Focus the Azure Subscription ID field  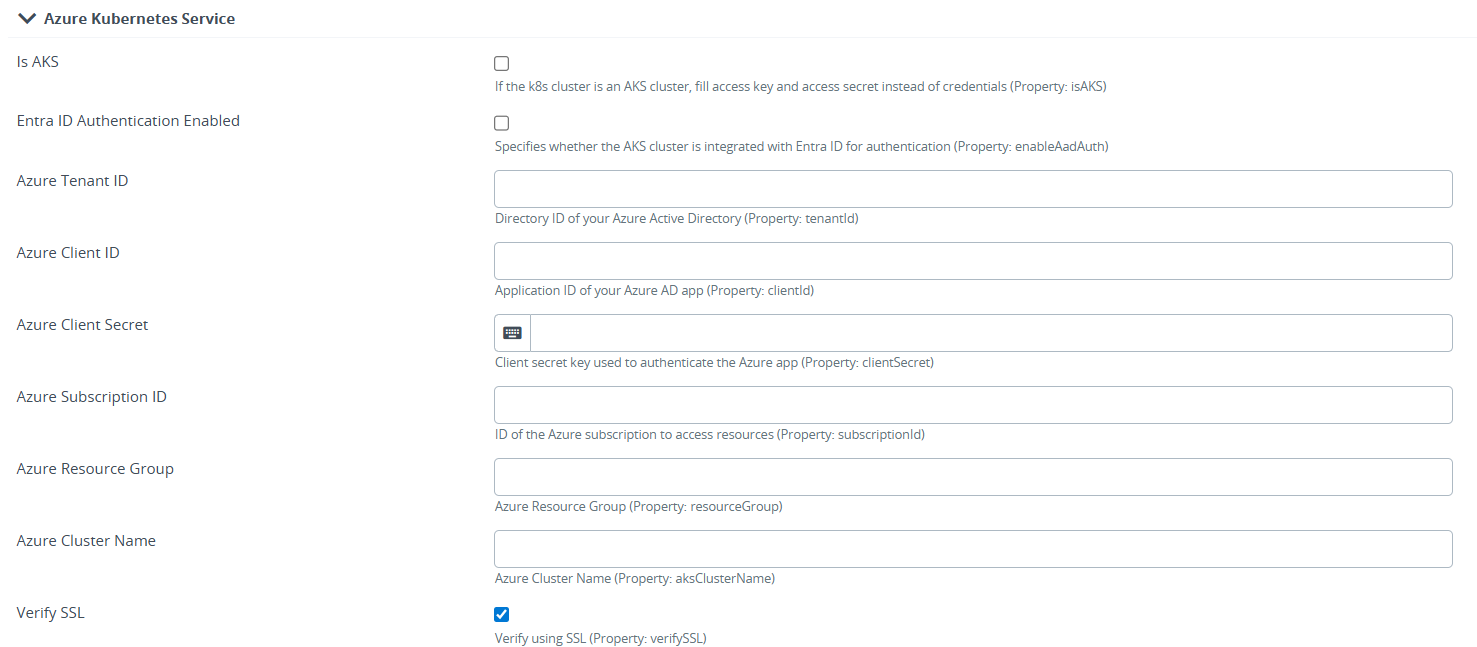click(972, 405)
